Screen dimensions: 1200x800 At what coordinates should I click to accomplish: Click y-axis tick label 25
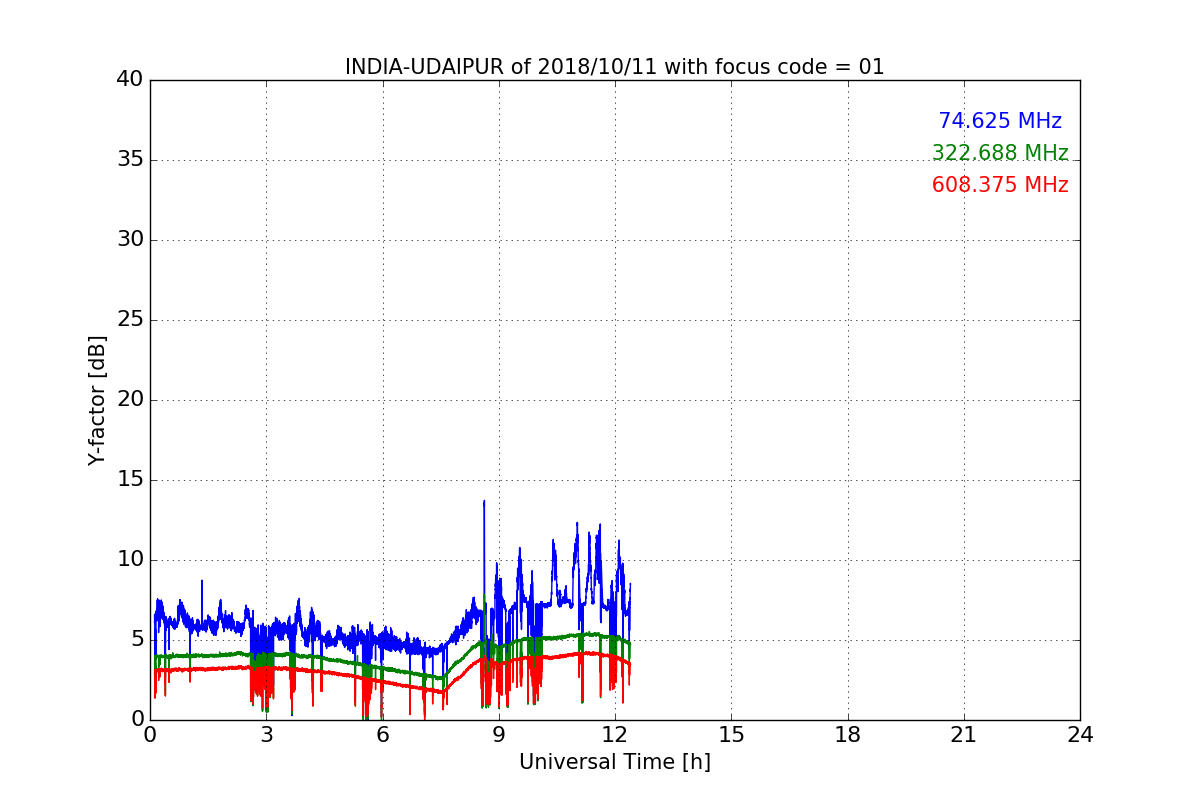130,320
